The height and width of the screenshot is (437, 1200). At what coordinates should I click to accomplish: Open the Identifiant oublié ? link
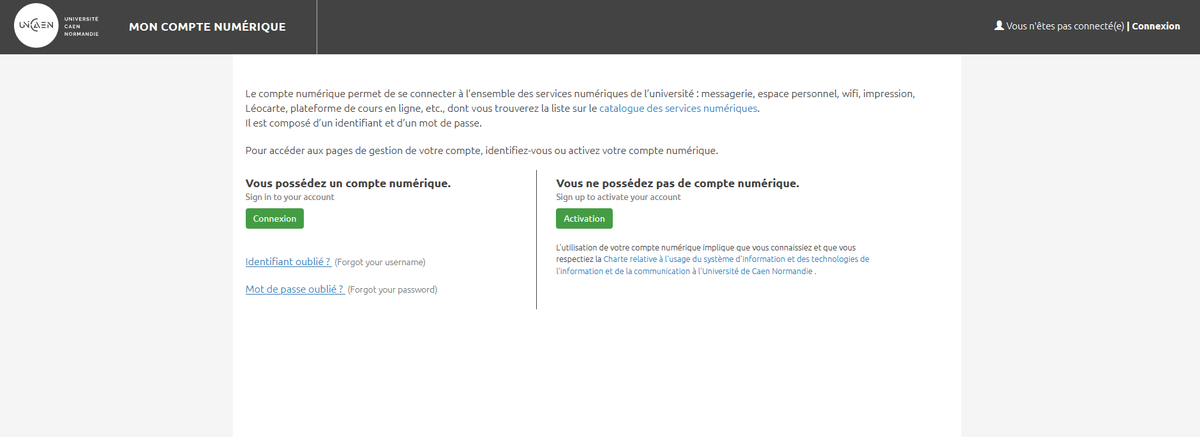click(288, 261)
